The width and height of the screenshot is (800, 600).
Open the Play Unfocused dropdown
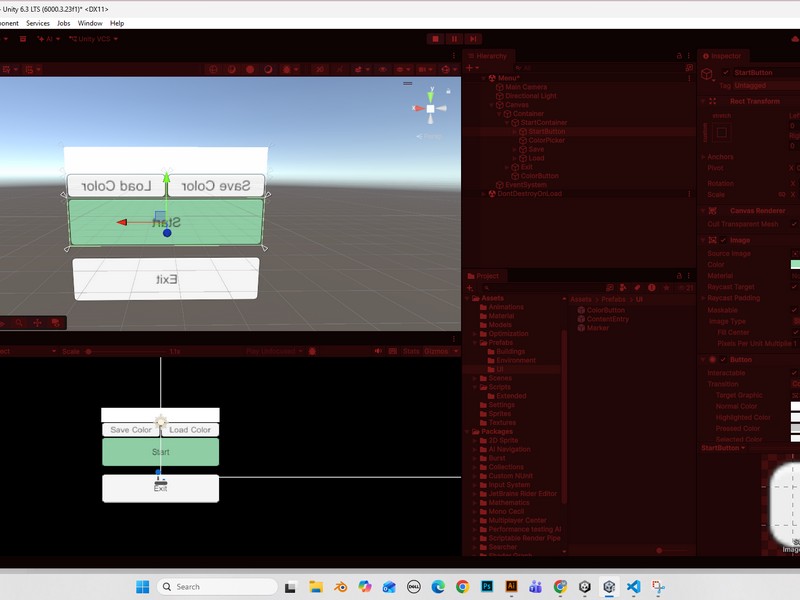274,351
